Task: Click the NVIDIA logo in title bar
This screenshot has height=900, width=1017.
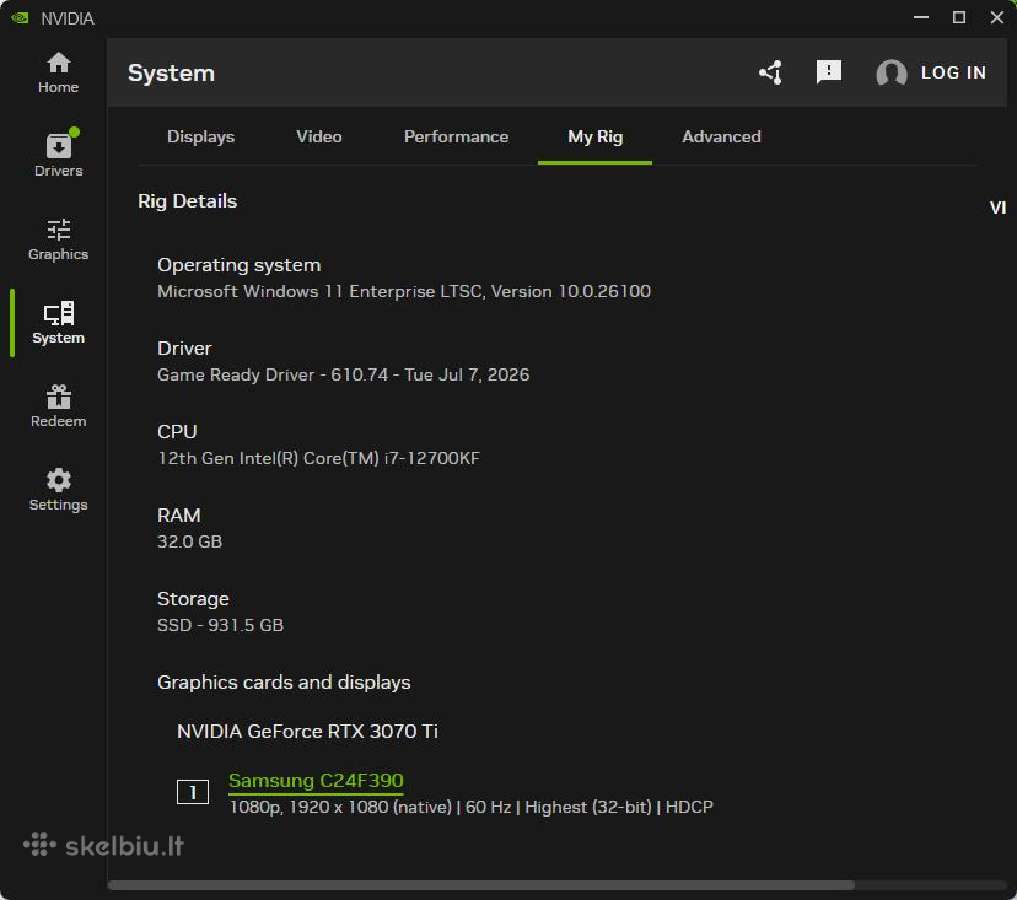Action: click(20, 18)
